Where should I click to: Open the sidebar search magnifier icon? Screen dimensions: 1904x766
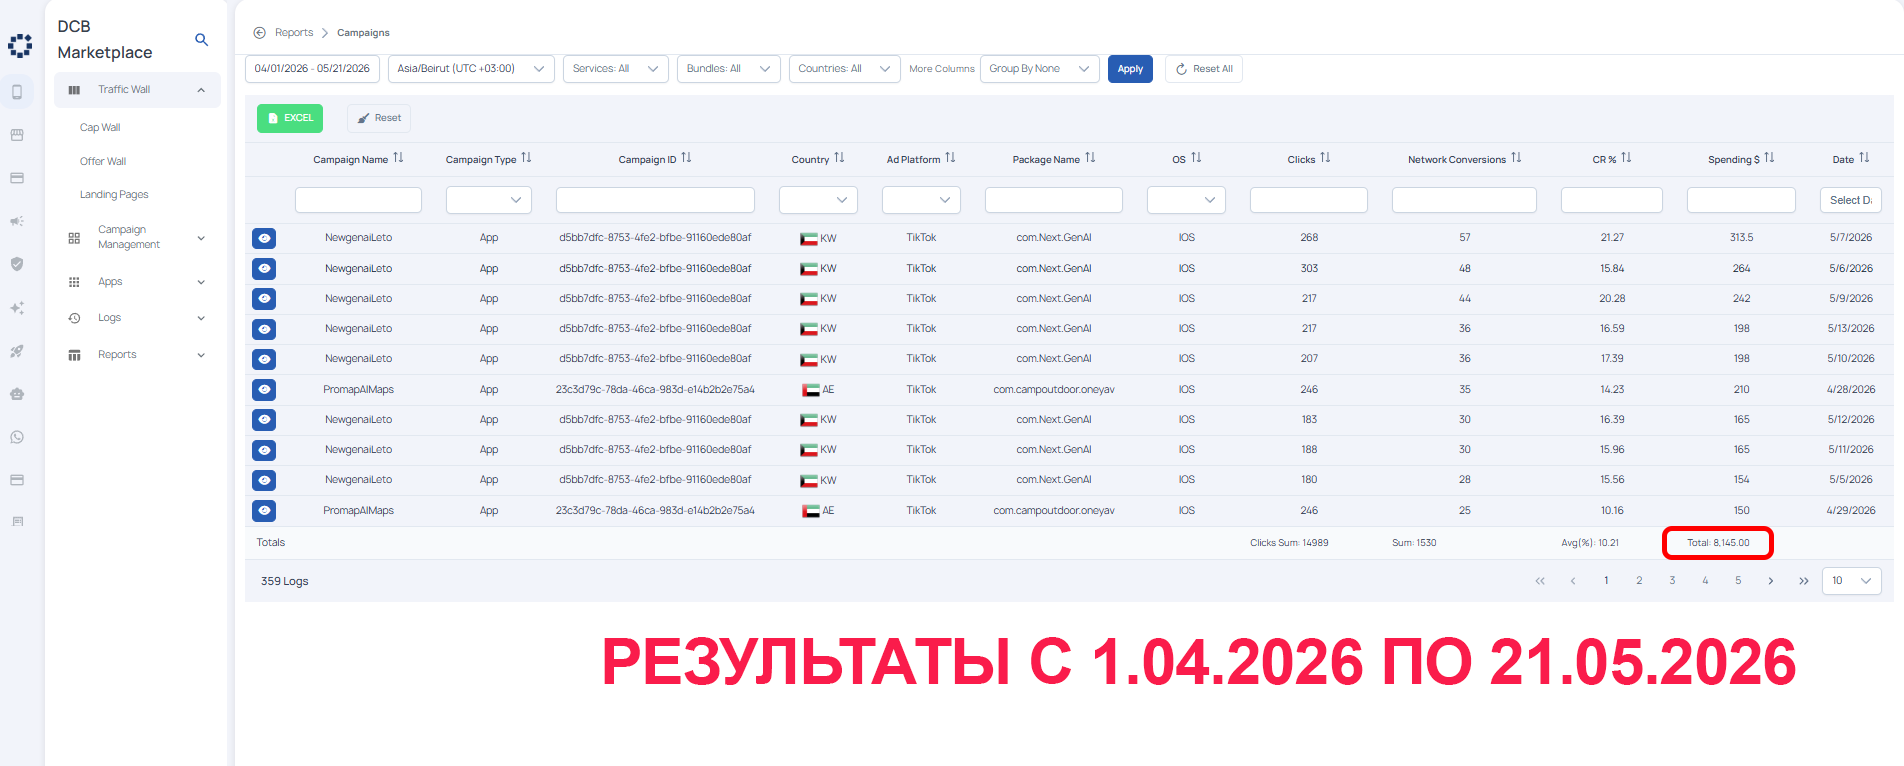[201, 40]
